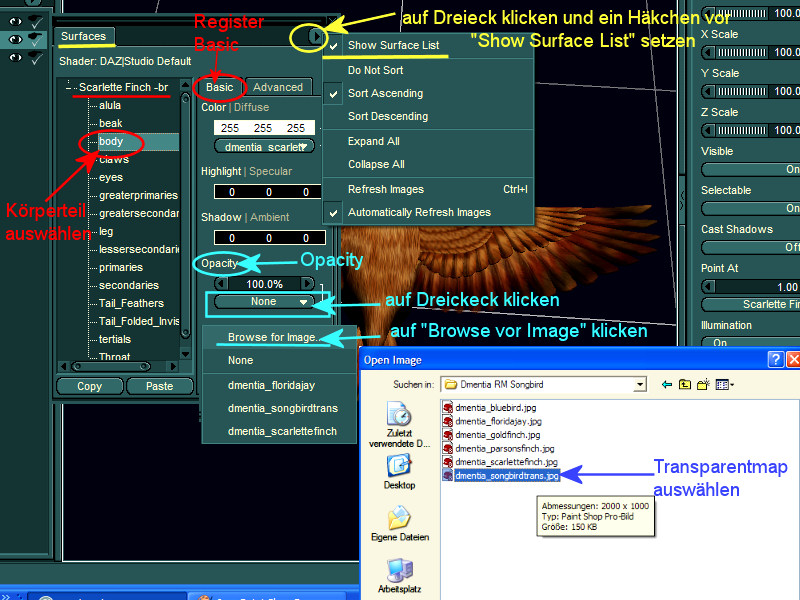
Task: Click the Copy button
Action: coord(90,386)
